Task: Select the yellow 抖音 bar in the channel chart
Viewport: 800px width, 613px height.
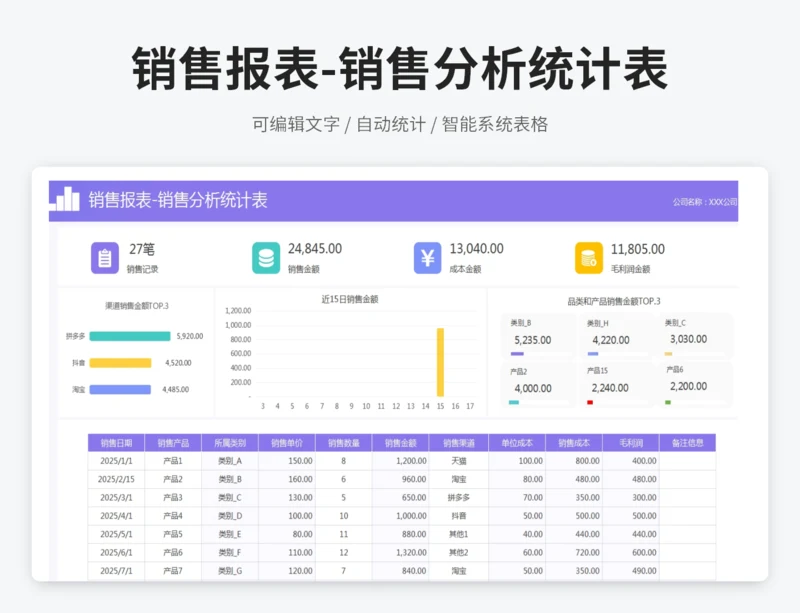Action: tap(120, 363)
